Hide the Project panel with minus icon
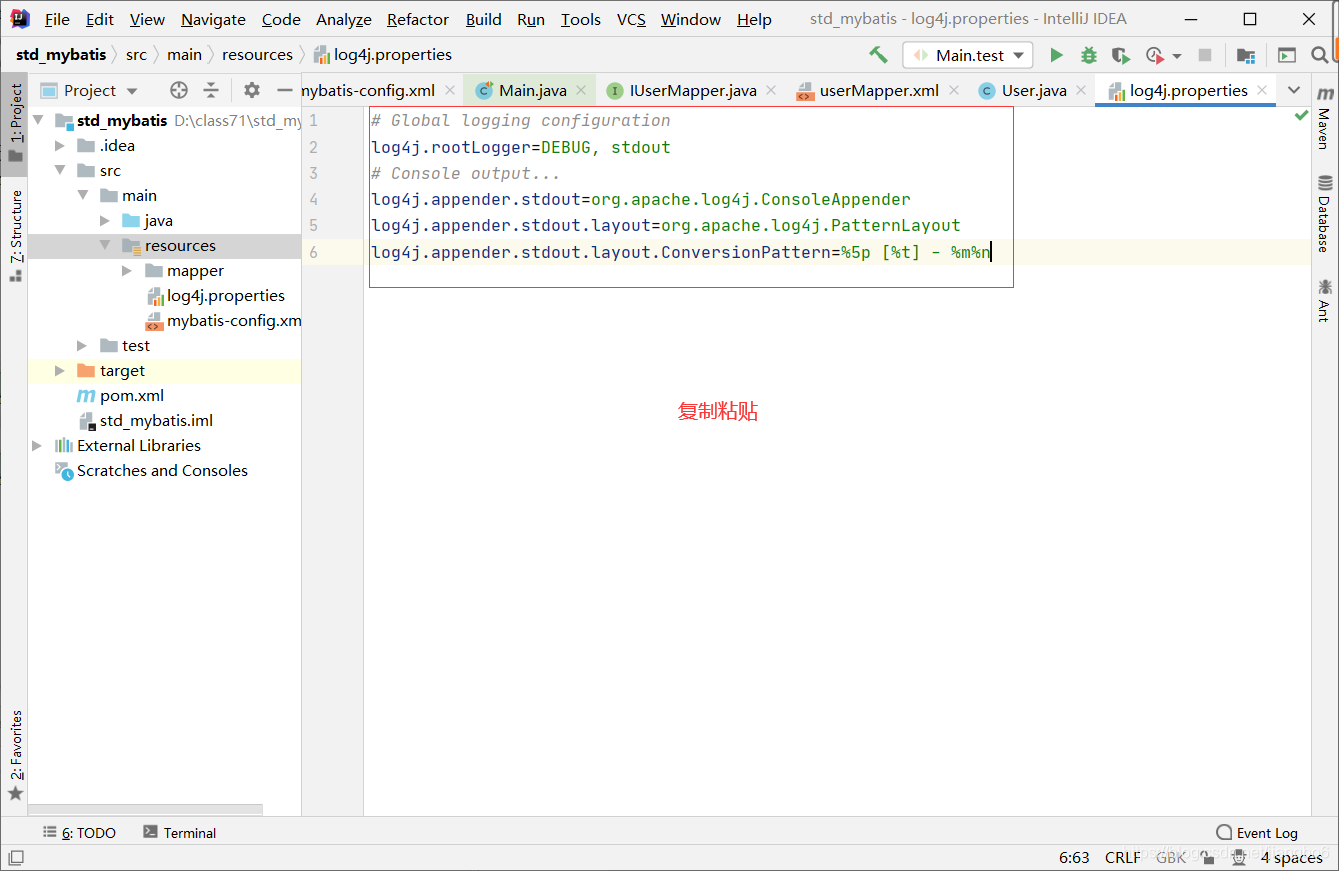 (285, 90)
